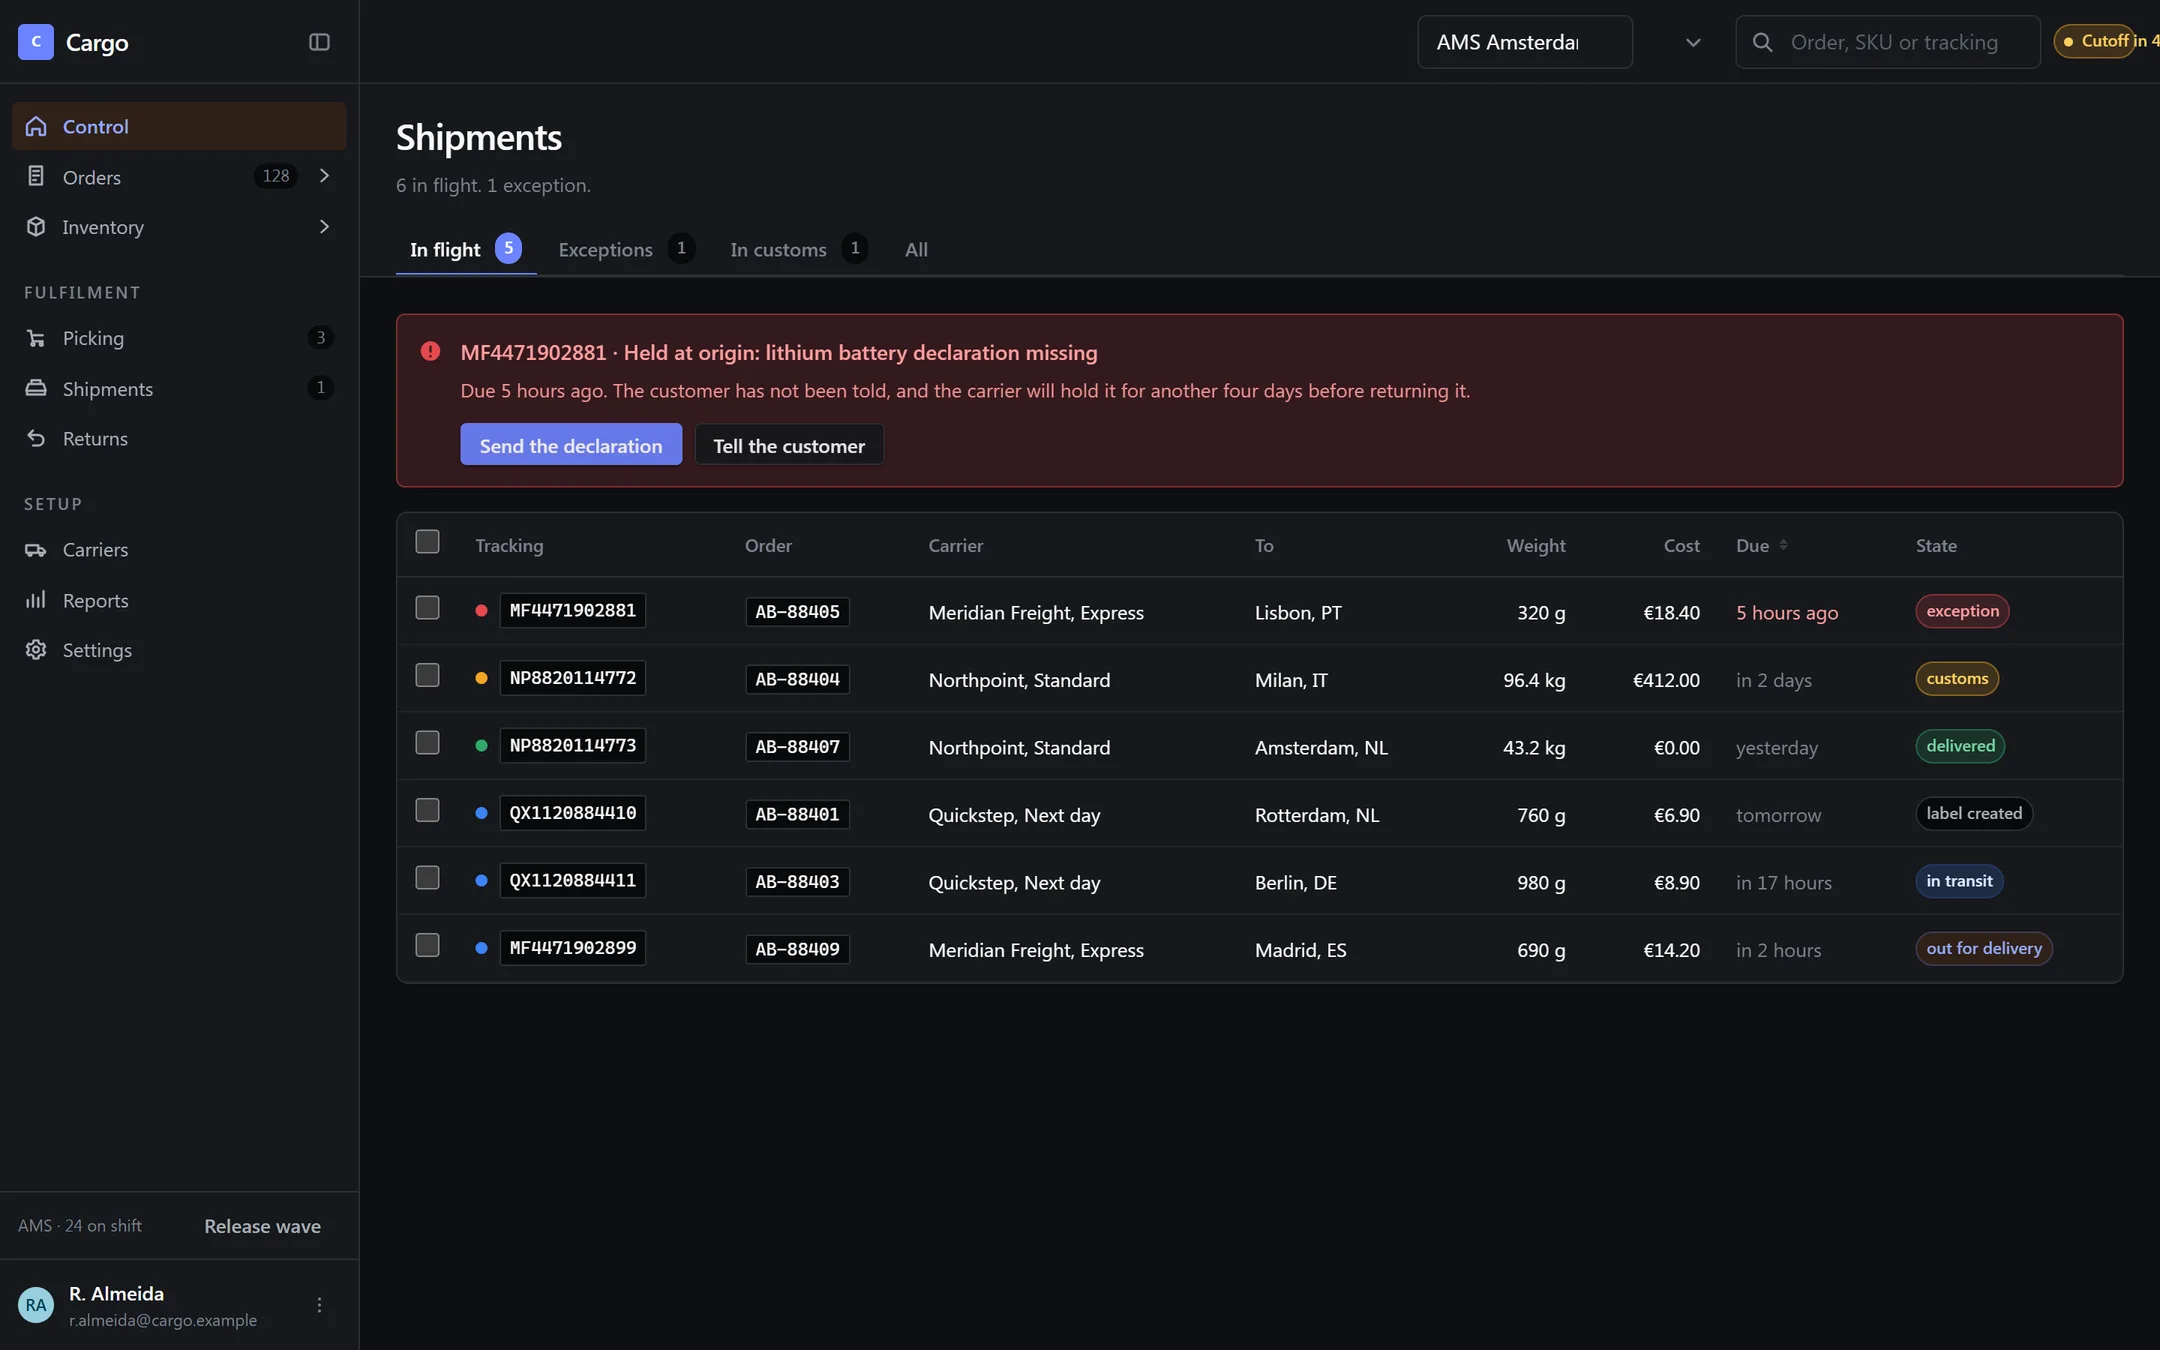Click the Lisbon, PT destination cell
This screenshot has width=2160, height=1350.
[1298, 612]
